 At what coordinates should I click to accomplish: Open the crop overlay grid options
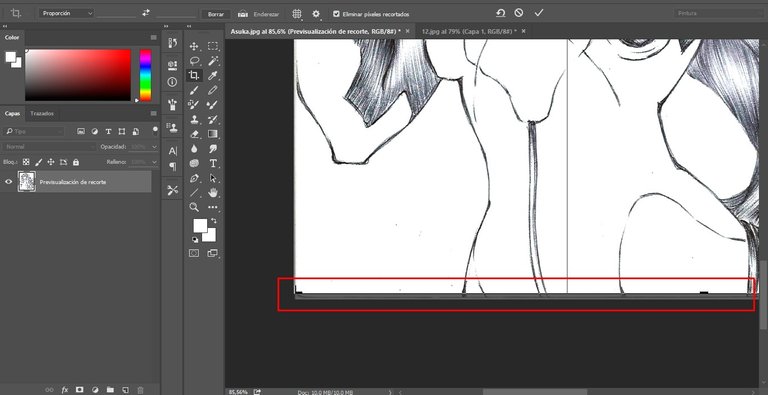tap(297, 14)
